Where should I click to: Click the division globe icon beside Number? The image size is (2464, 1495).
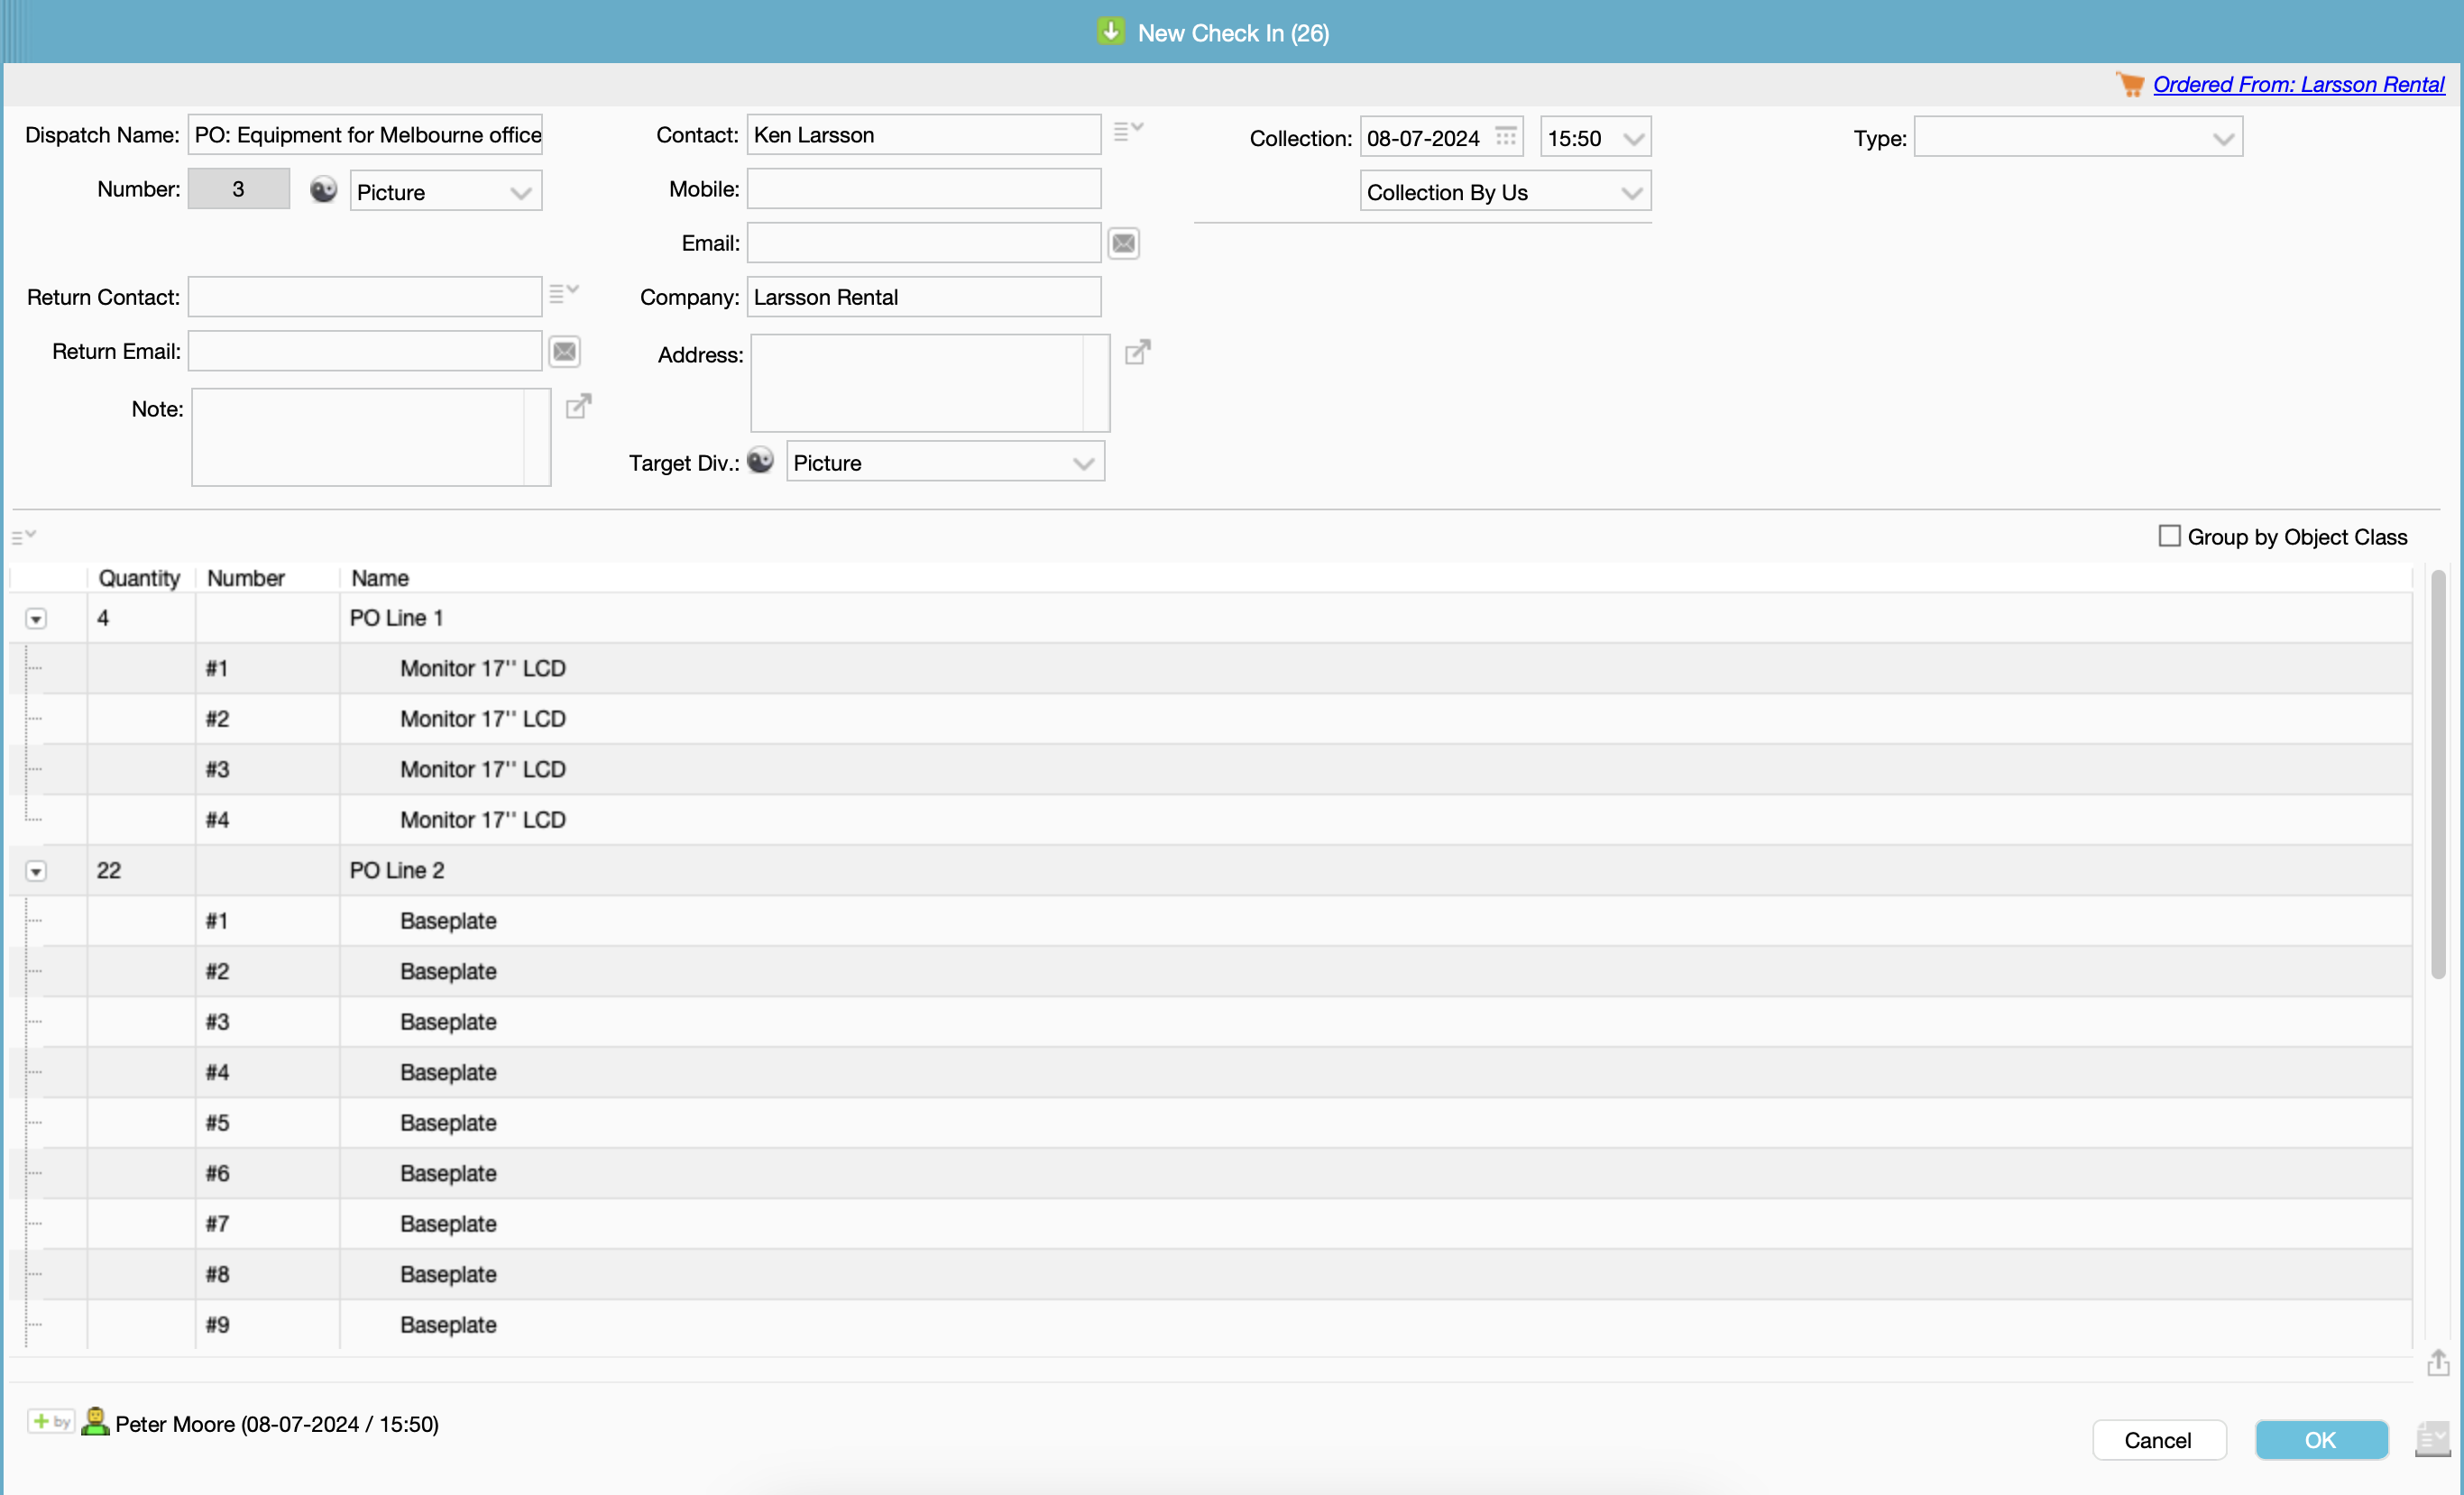coord(322,189)
